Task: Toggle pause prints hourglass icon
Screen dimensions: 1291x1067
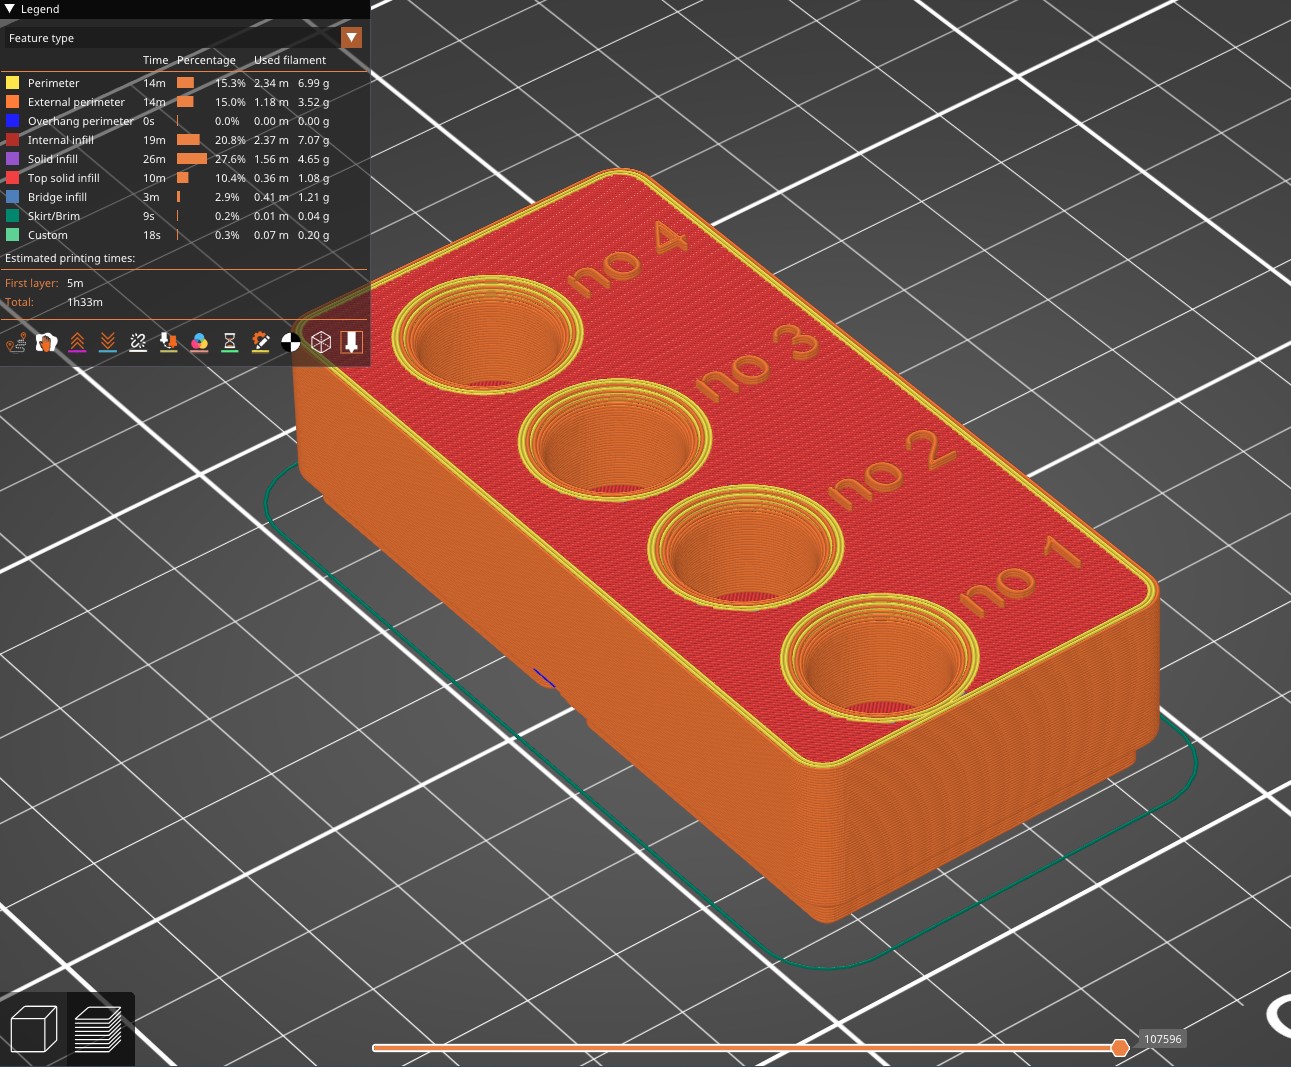Action: 229,343
